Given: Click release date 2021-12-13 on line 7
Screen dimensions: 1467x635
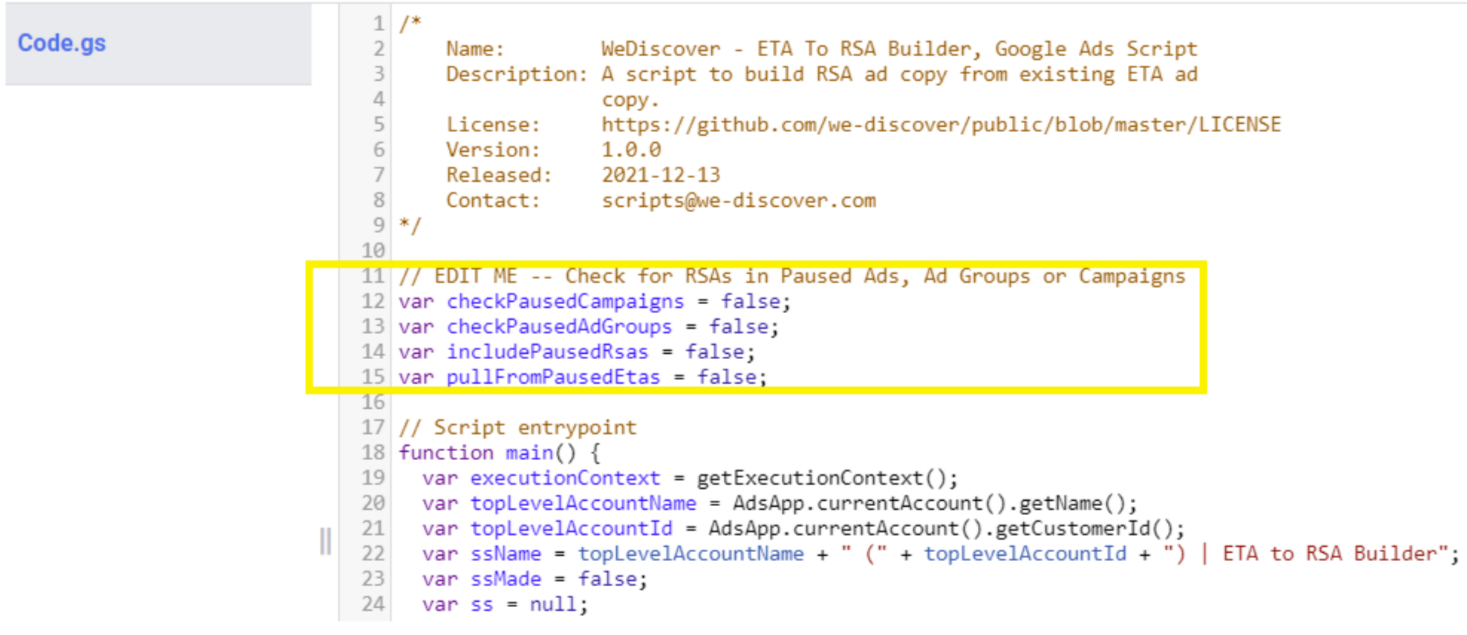Looking at the screenshot, I should (x=661, y=175).
